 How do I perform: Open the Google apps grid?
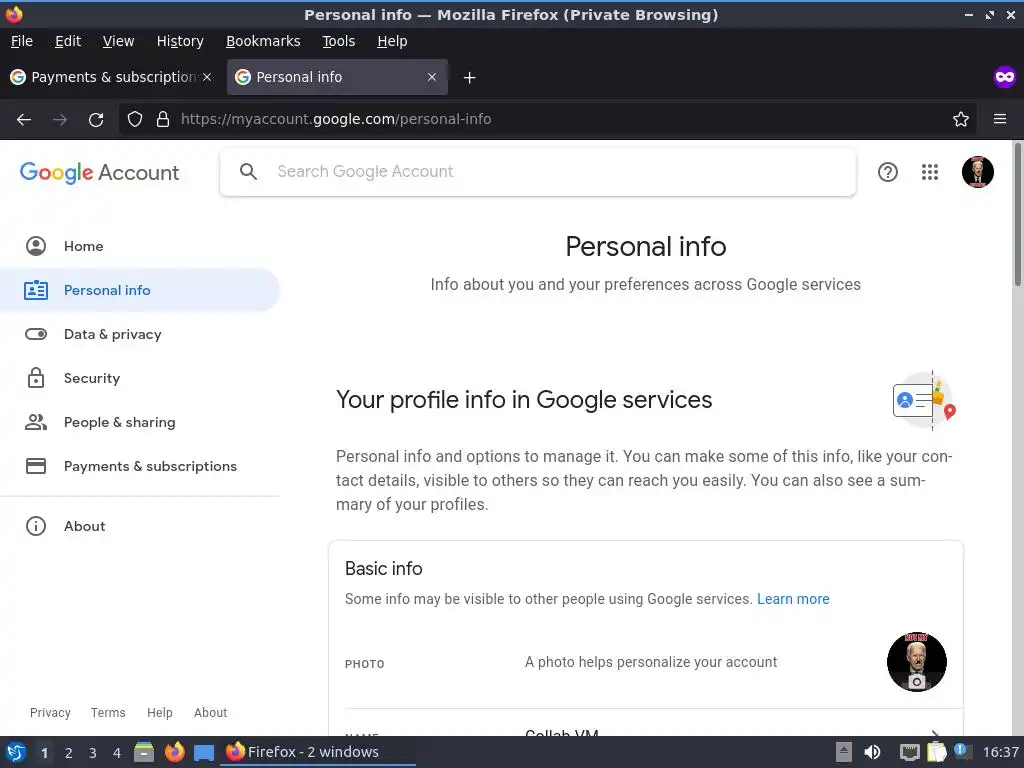930,172
